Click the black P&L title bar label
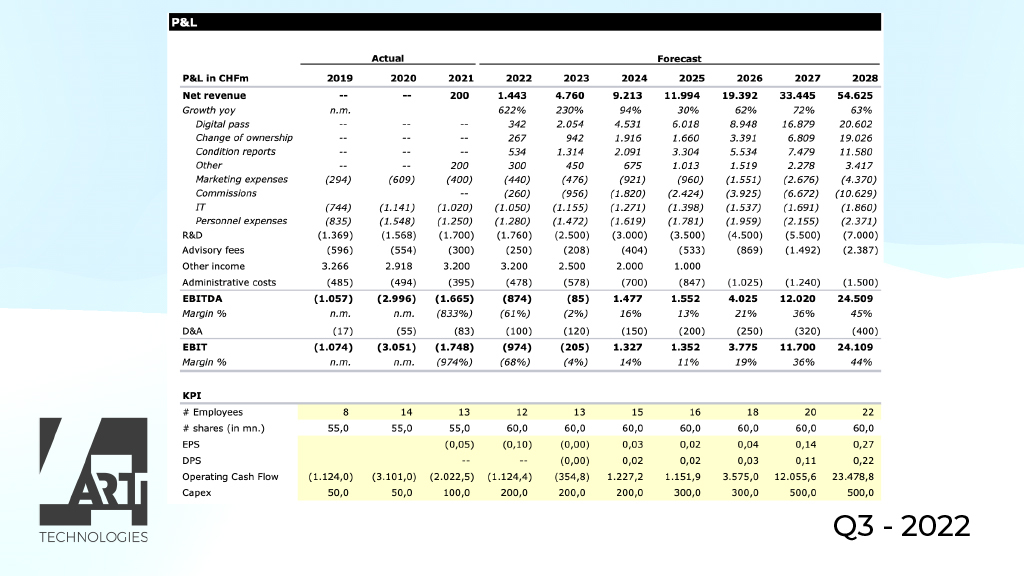 click(184, 22)
